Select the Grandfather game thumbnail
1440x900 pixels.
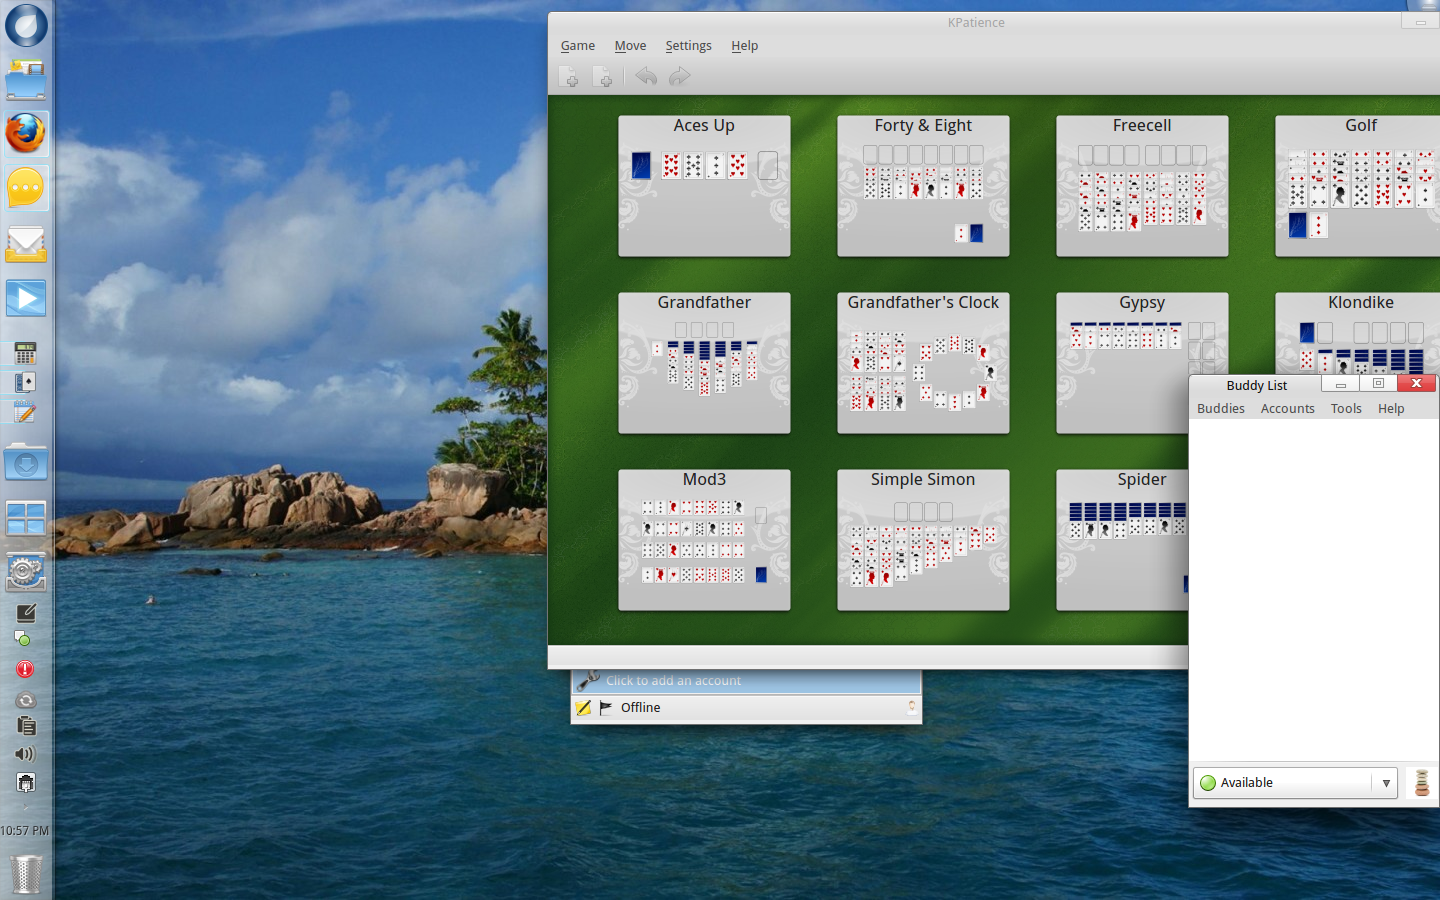click(x=704, y=363)
